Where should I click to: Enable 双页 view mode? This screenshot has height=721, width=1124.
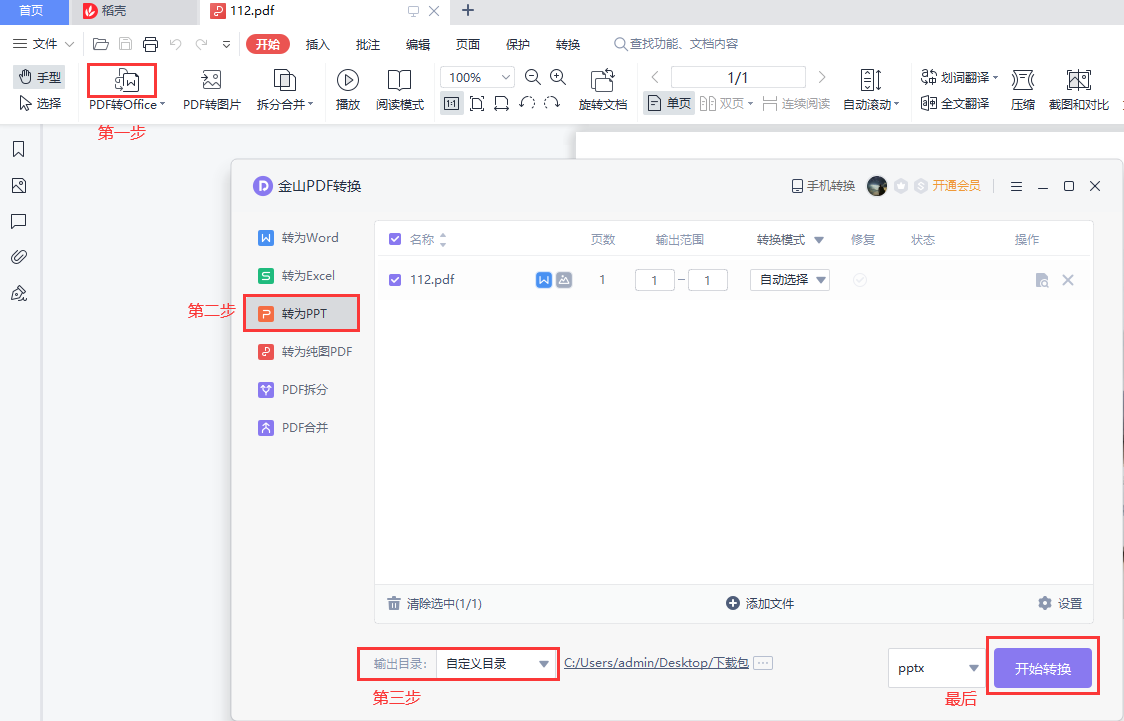click(726, 103)
